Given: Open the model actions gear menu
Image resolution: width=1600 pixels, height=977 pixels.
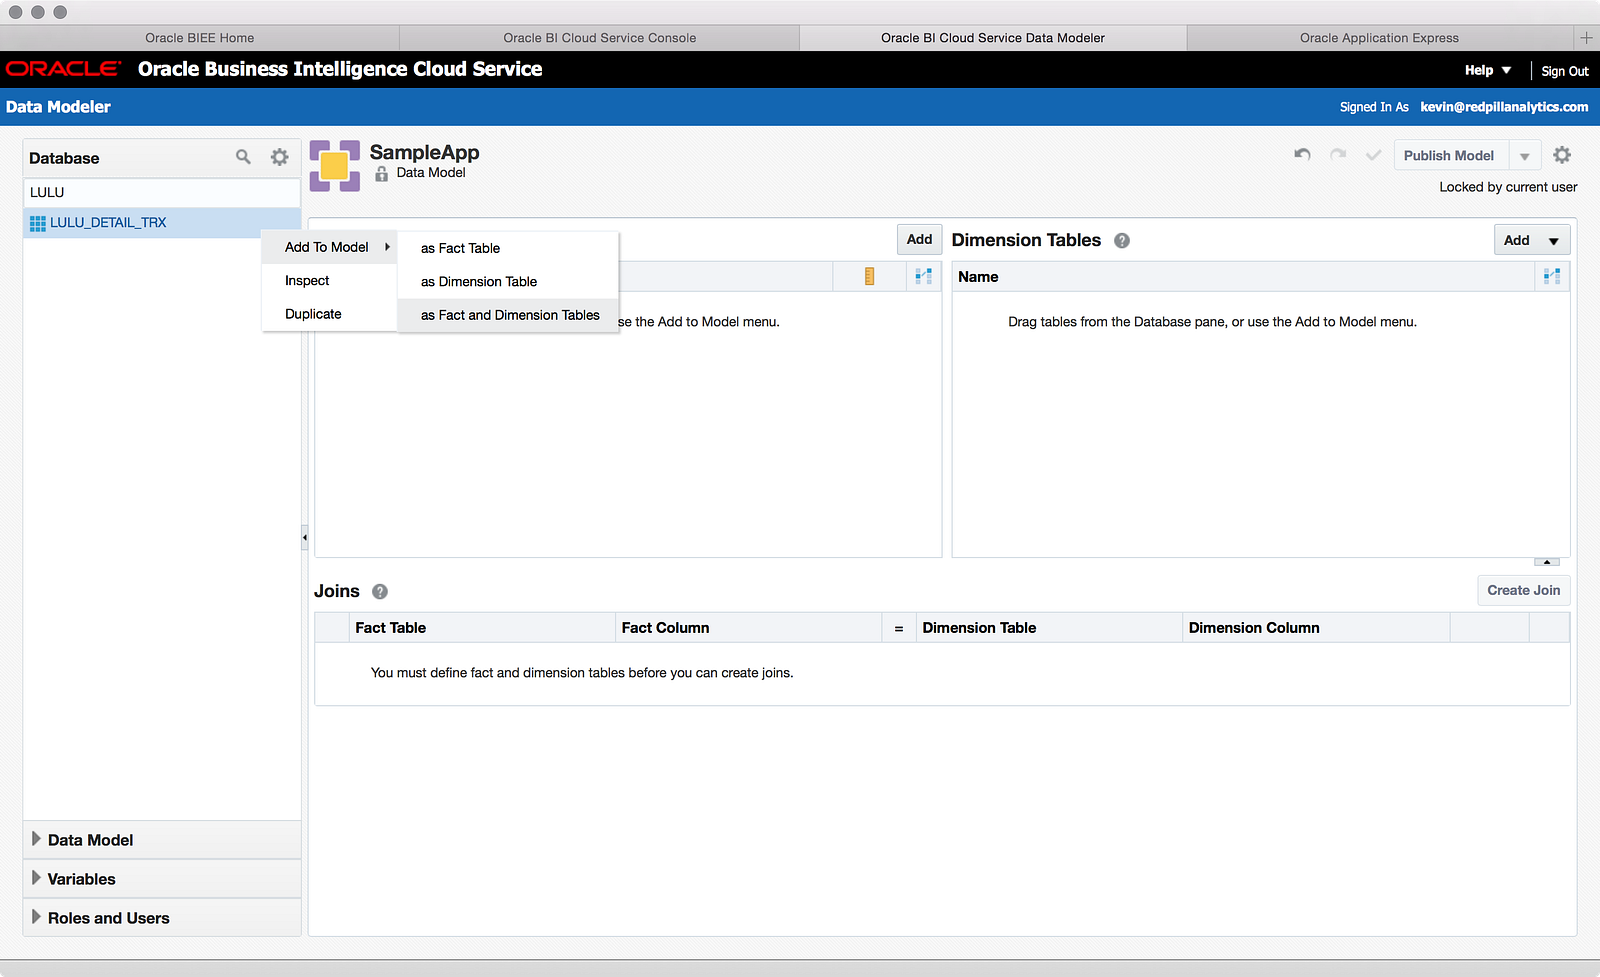Looking at the screenshot, I should 1562,155.
